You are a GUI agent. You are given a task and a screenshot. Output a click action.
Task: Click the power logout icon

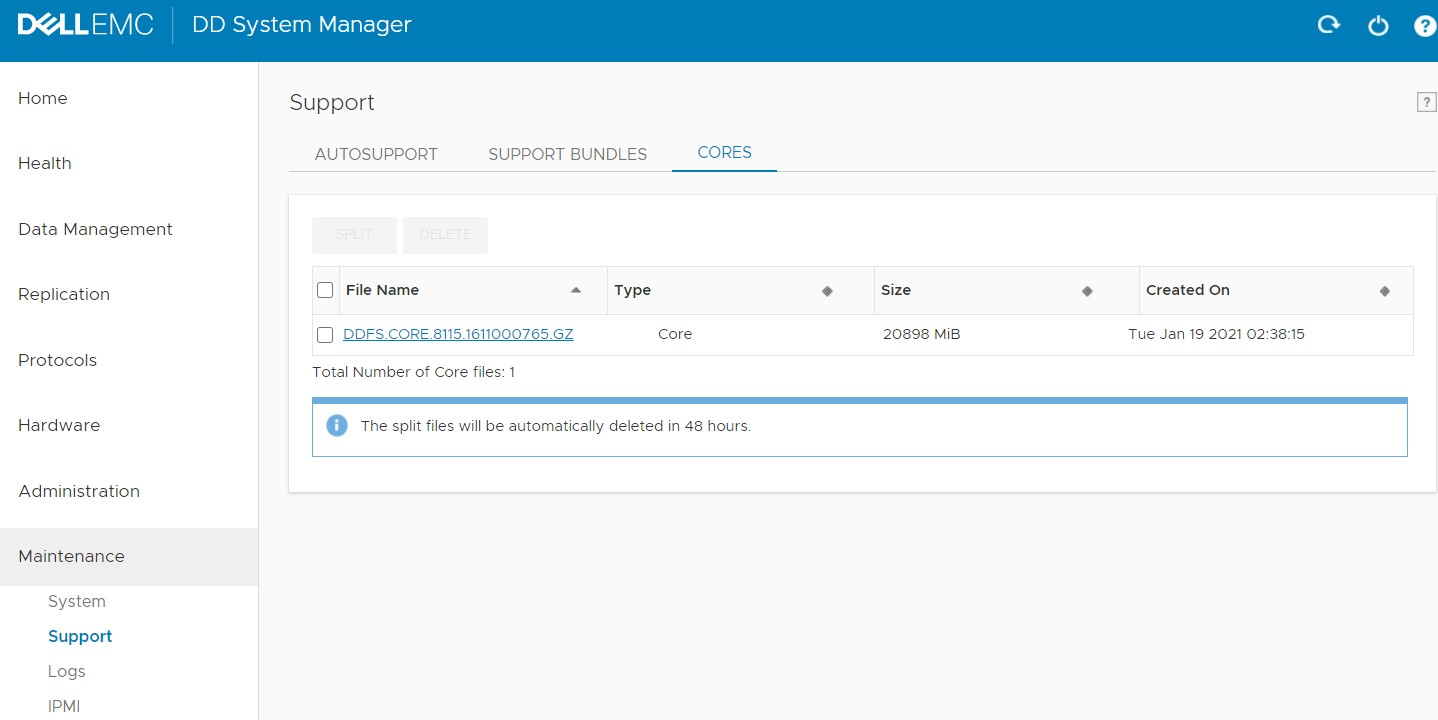[1378, 26]
